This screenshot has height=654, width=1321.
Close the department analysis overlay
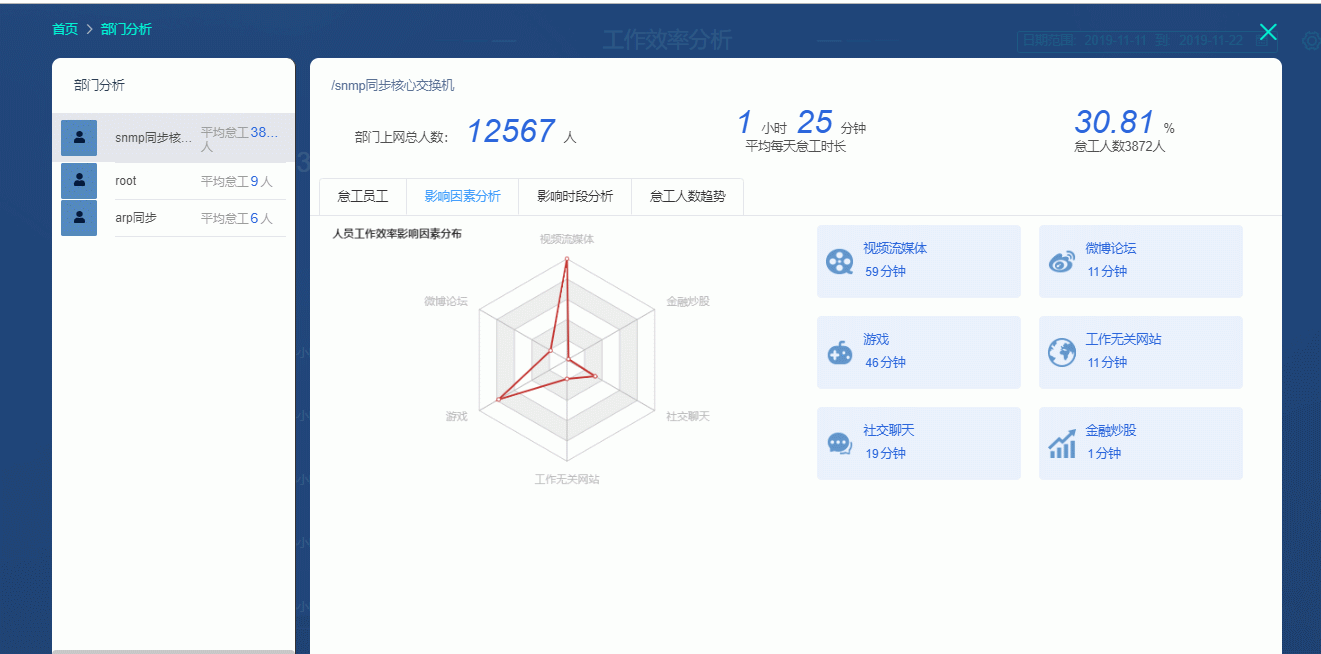click(1268, 32)
